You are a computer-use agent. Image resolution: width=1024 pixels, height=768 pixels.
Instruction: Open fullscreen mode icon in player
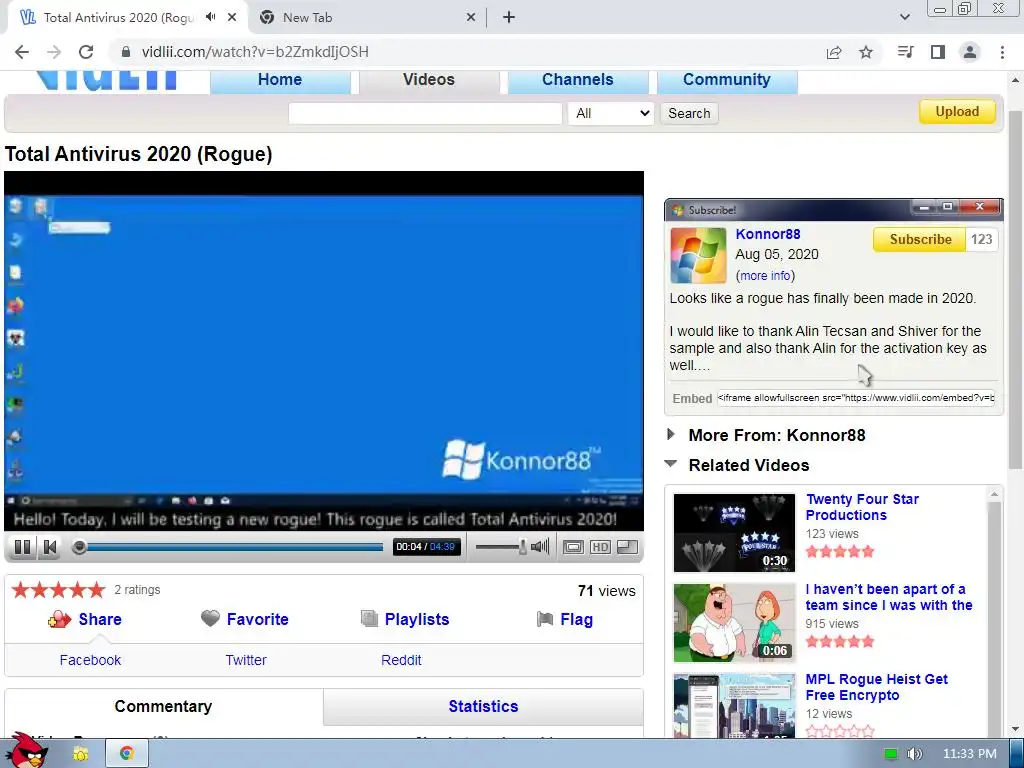(627, 547)
